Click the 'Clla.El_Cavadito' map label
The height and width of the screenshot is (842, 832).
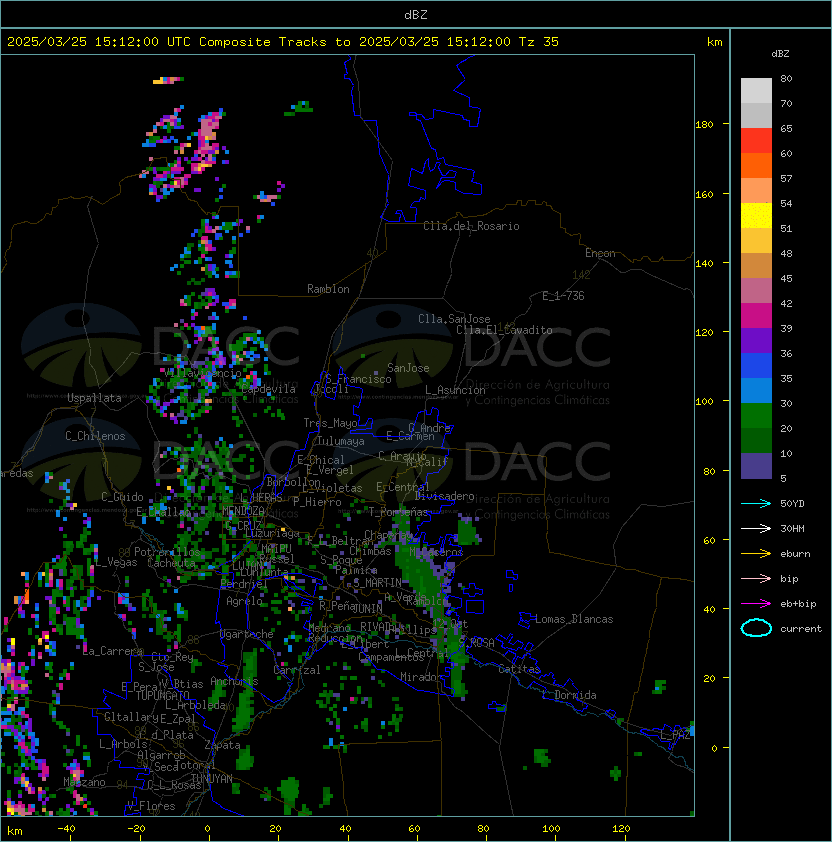point(504,330)
